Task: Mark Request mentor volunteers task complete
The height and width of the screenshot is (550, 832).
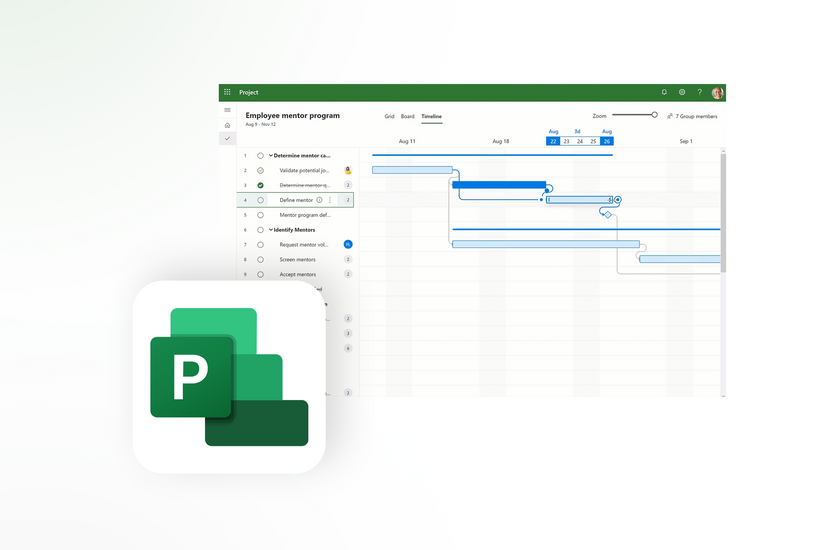Action: [260, 245]
